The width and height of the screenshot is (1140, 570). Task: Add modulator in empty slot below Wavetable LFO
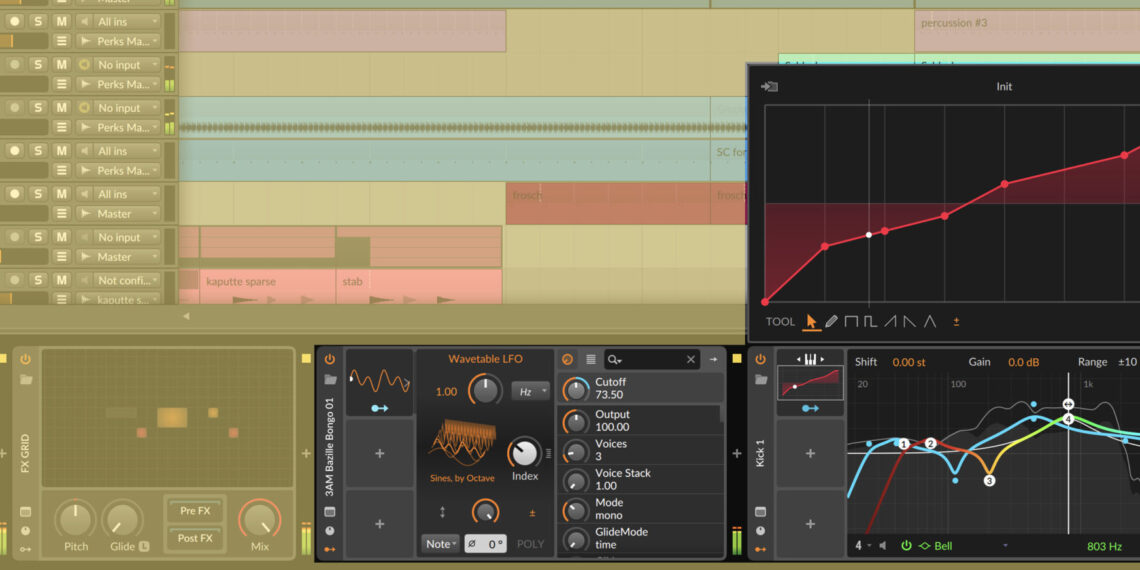(379, 453)
